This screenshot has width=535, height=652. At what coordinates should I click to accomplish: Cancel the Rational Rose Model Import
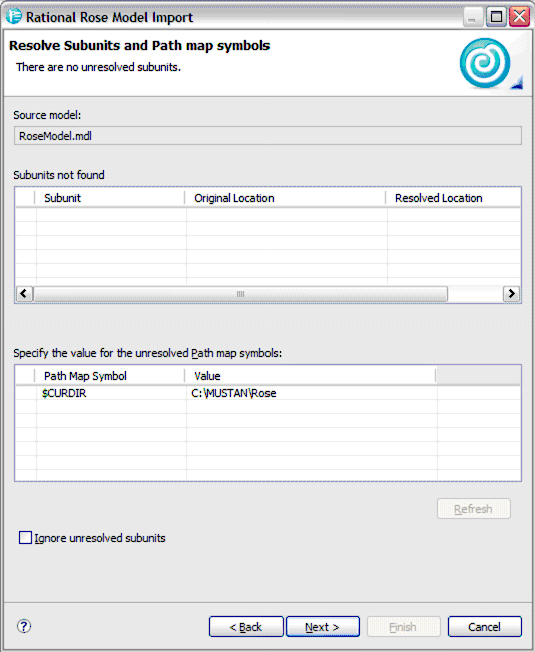click(484, 627)
